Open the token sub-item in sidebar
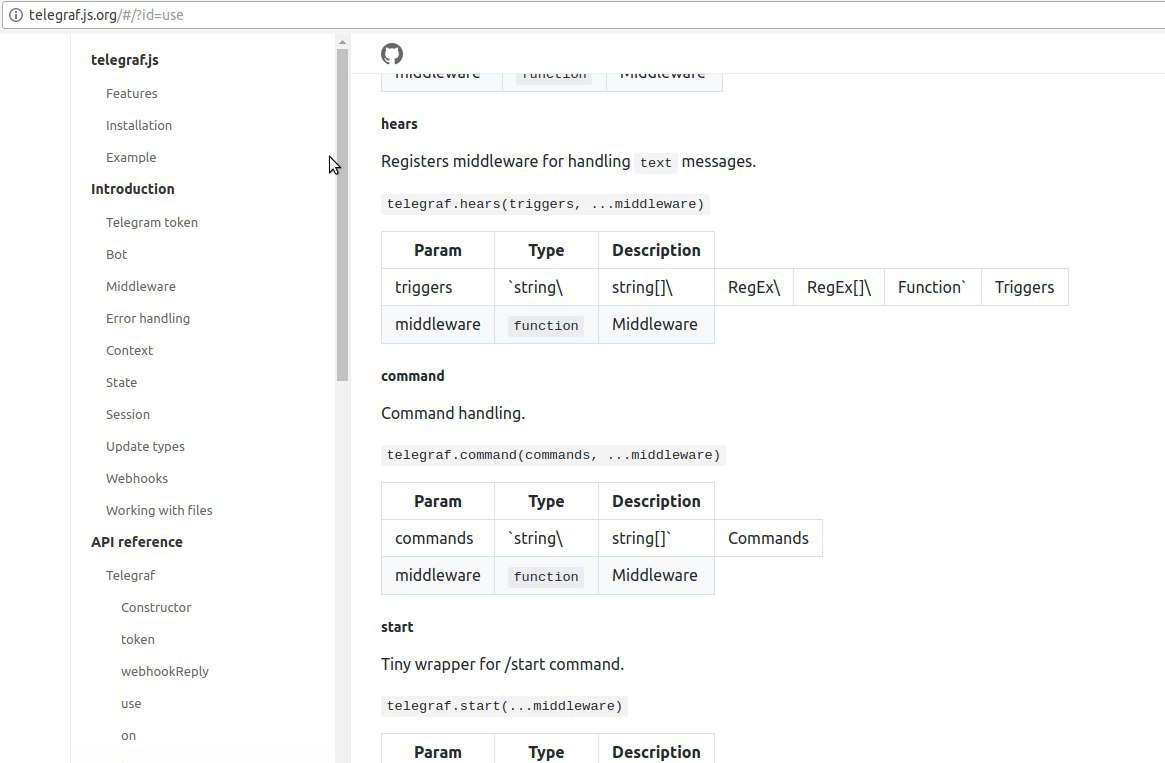The height and width of the screenshot is (763, 1165). click(x=138, y=639)
